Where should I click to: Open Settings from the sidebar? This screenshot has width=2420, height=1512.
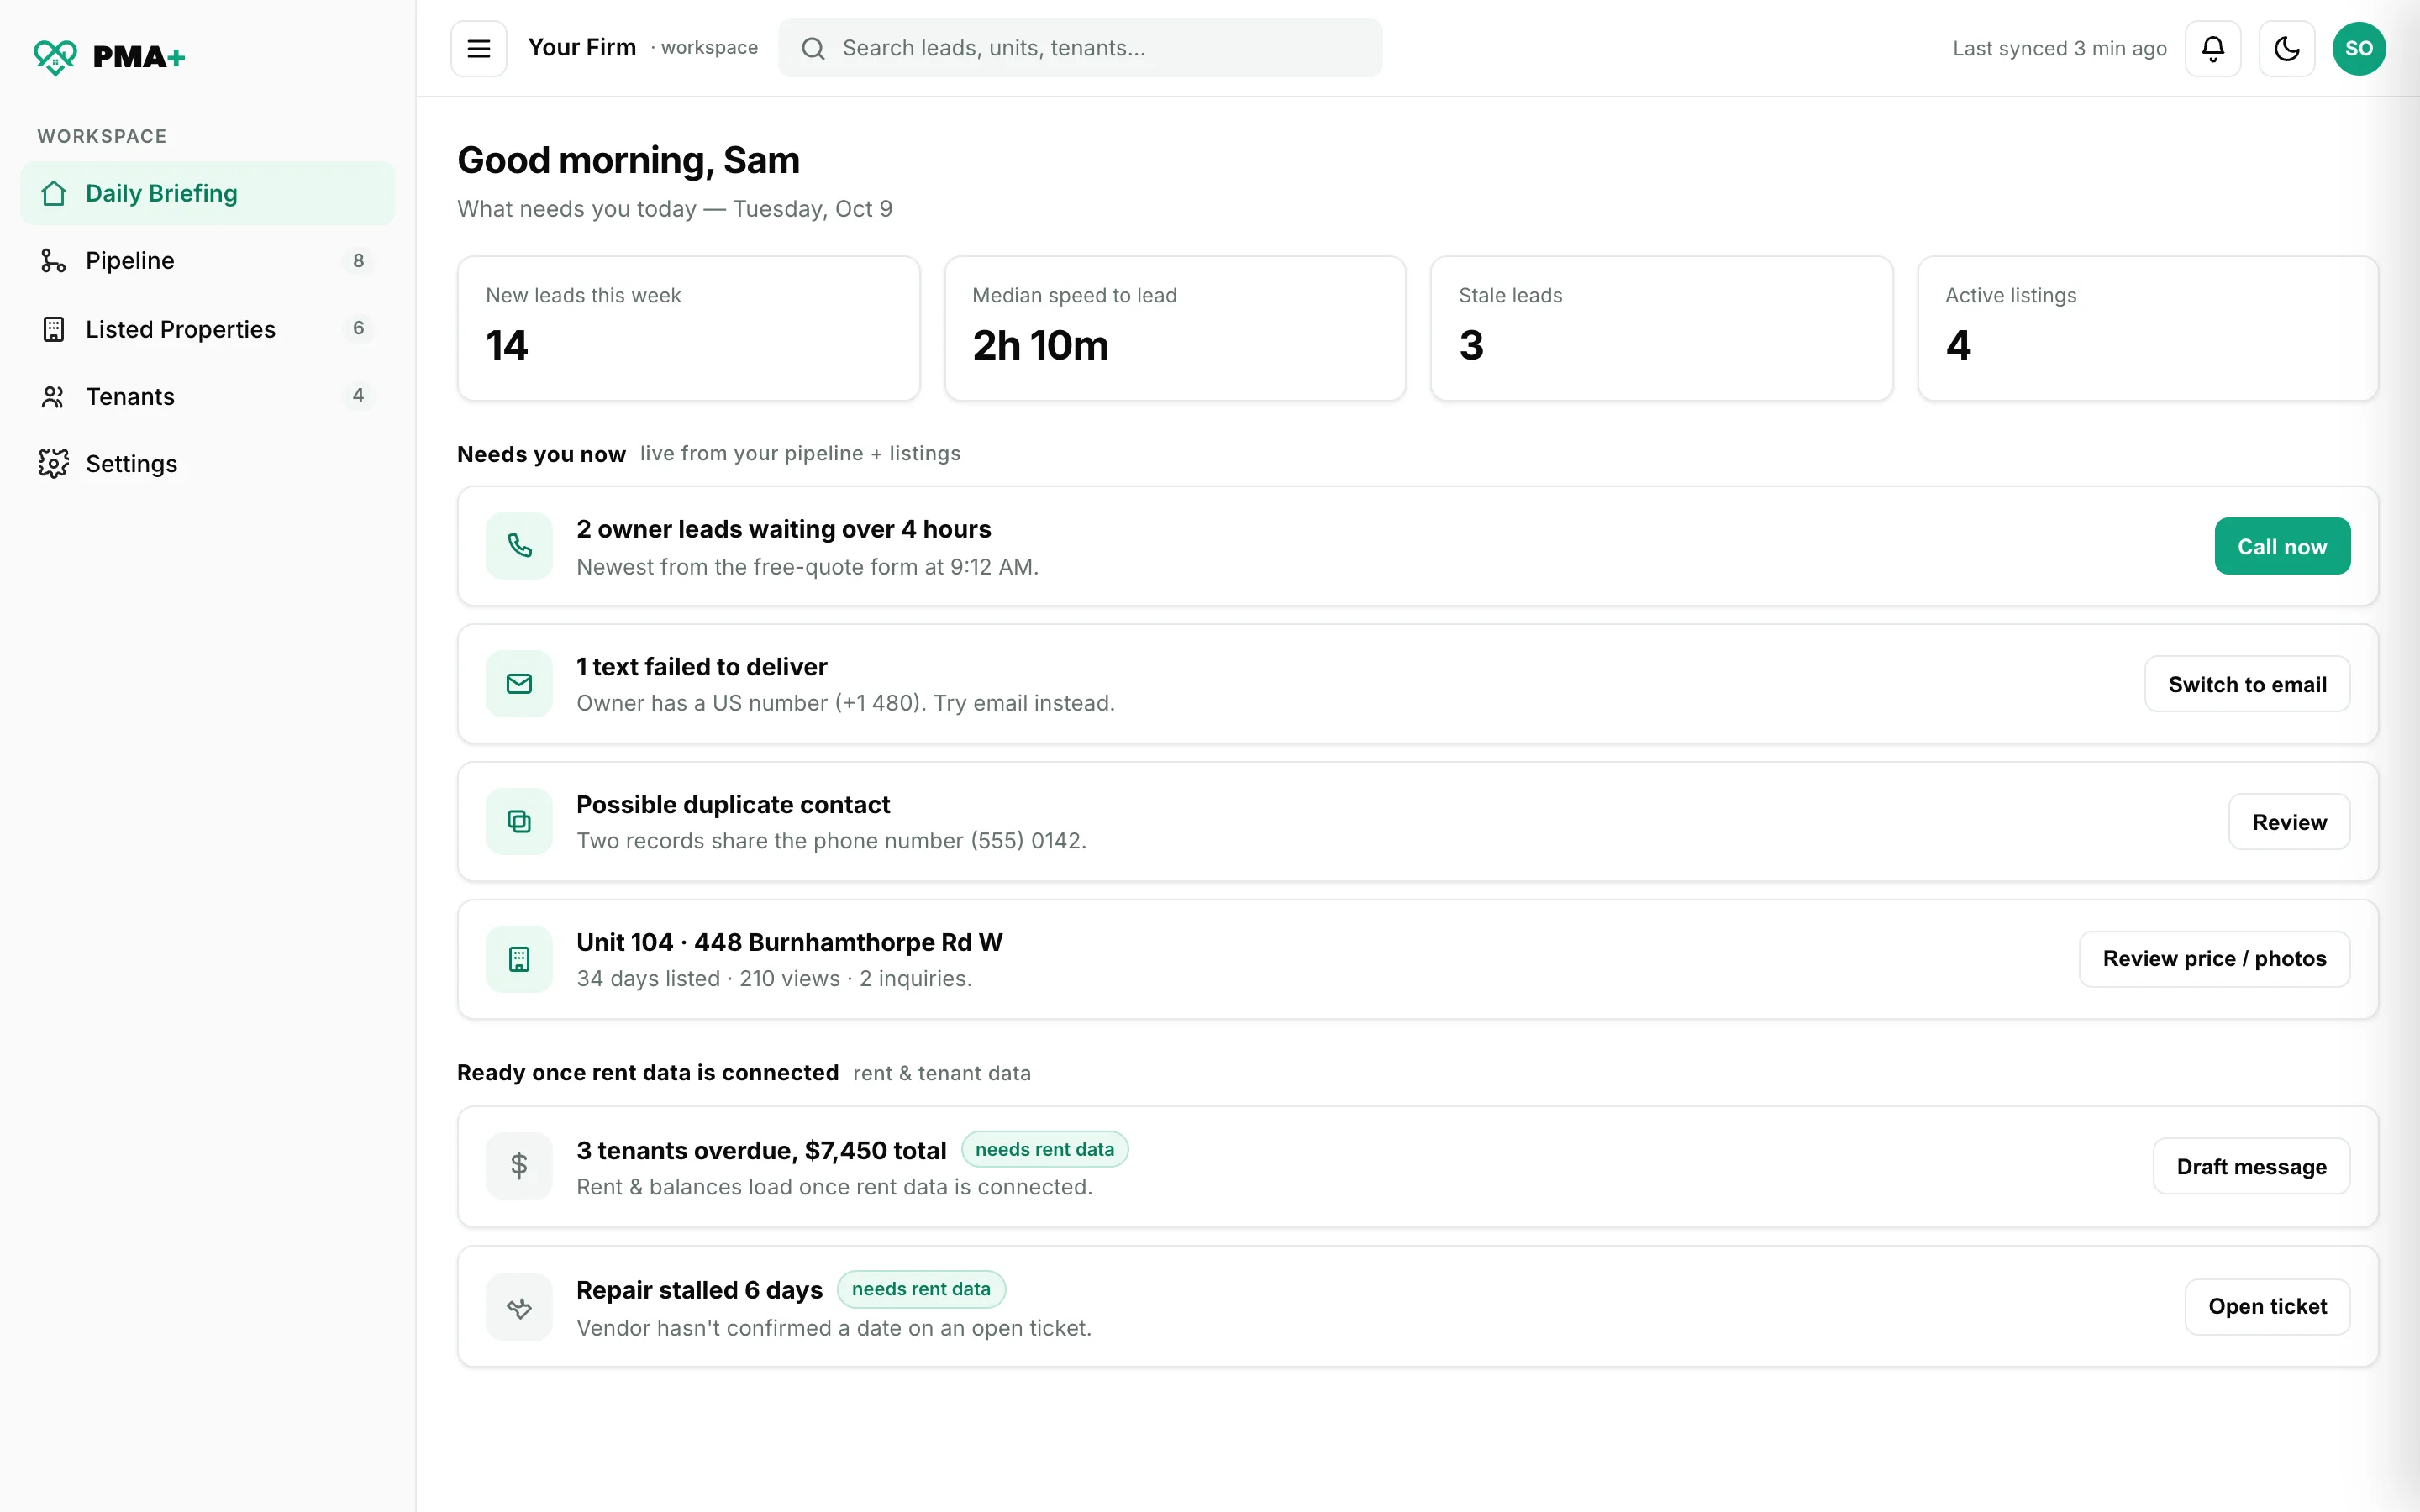coord(207,464)
